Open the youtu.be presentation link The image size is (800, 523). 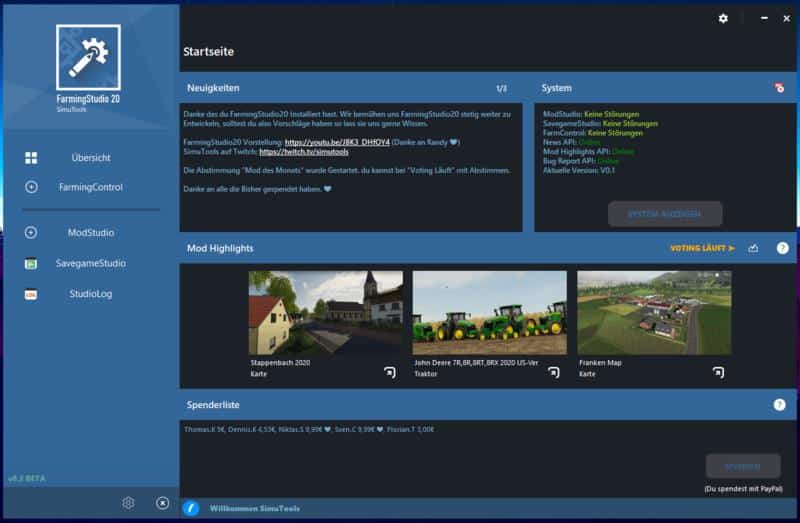coord(335,142)
